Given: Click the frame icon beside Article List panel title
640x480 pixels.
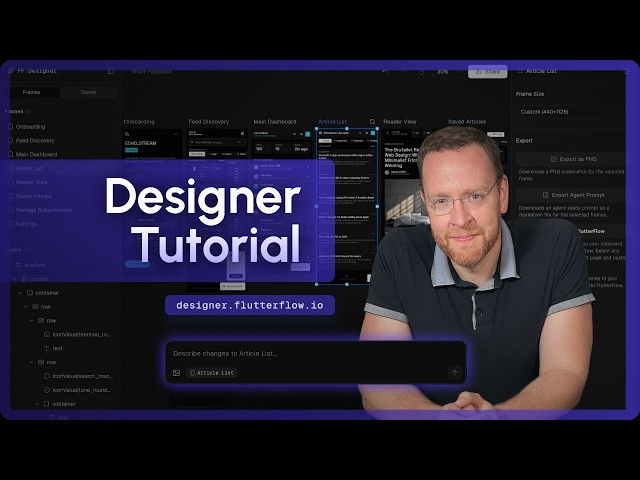Looking at the screenshot, I should coord(520,71).
